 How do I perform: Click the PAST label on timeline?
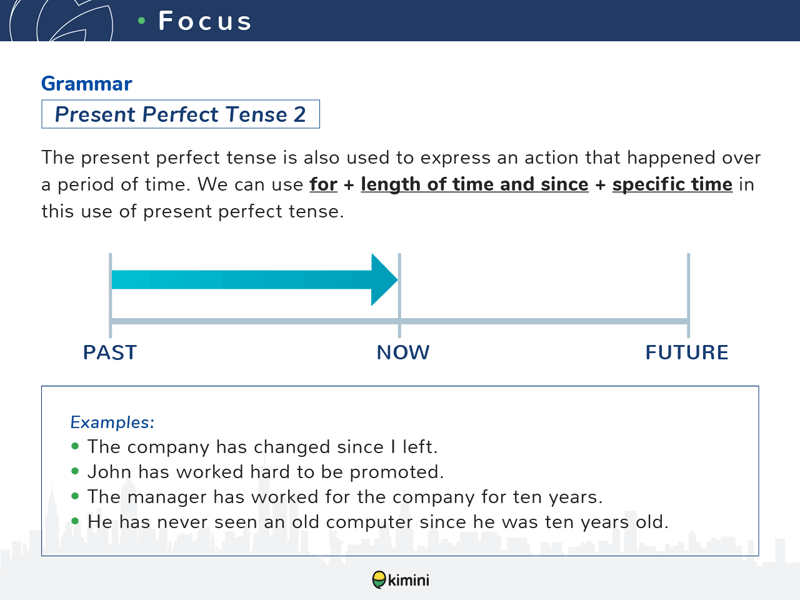tap(110, 353)
